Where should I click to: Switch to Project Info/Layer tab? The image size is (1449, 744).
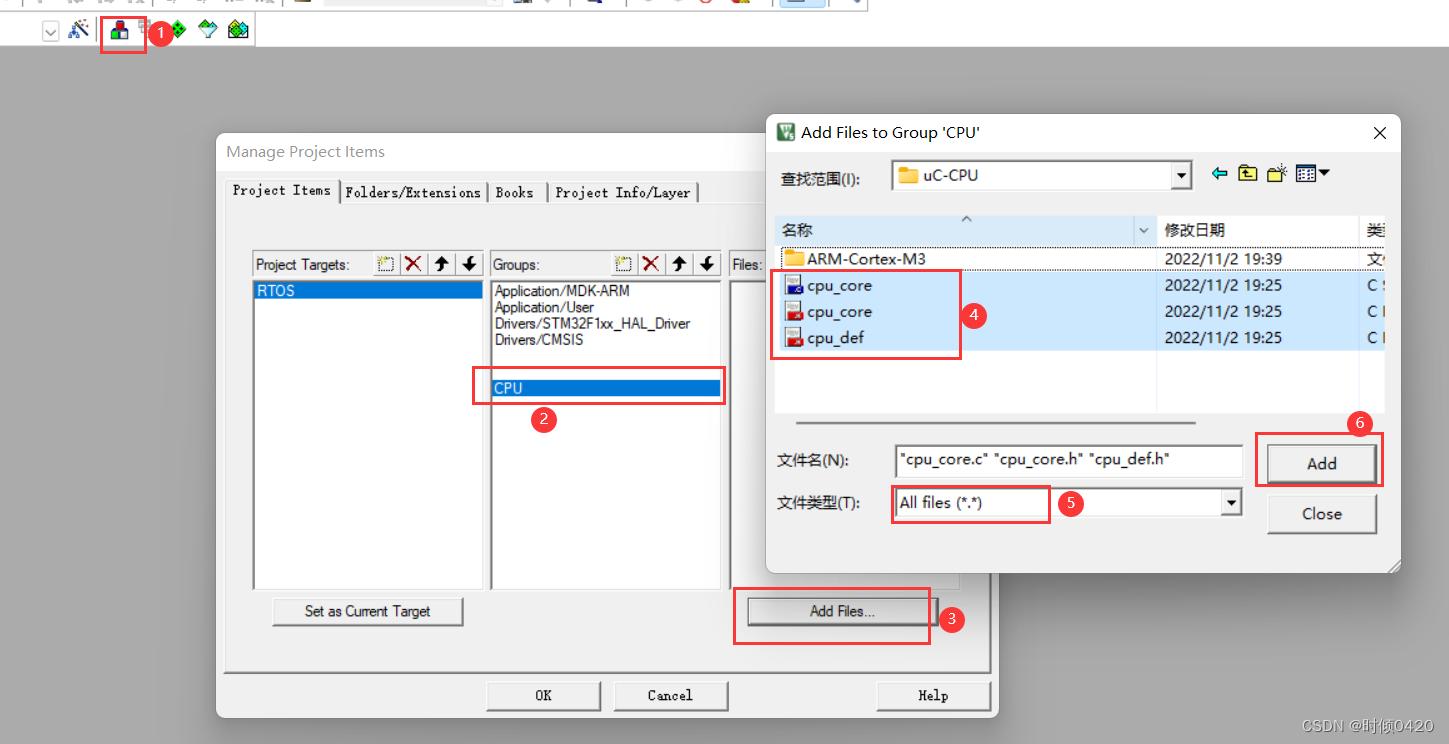622,192
